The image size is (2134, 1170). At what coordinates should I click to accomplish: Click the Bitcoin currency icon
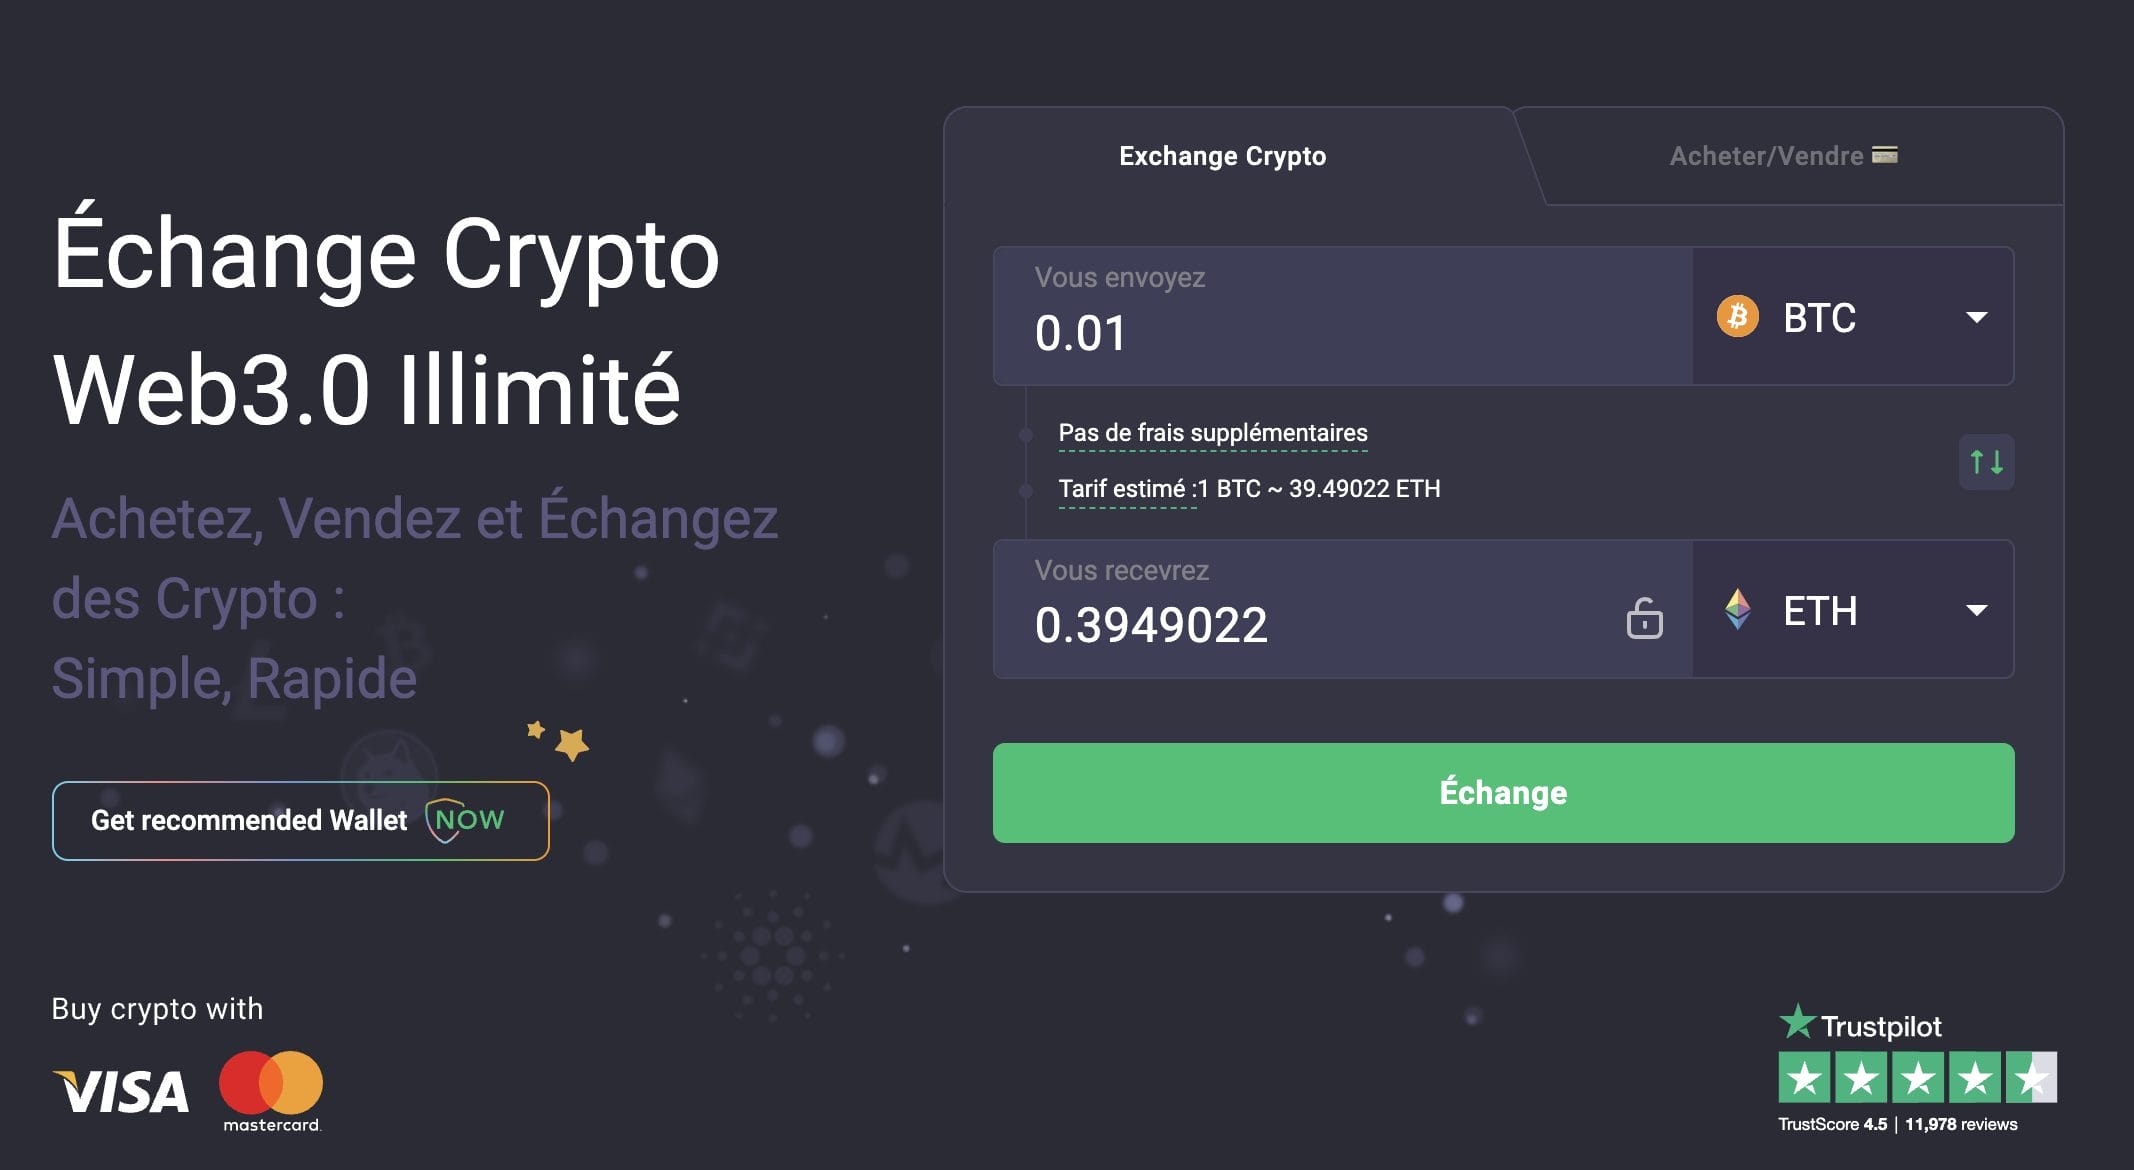(1738, 317)
